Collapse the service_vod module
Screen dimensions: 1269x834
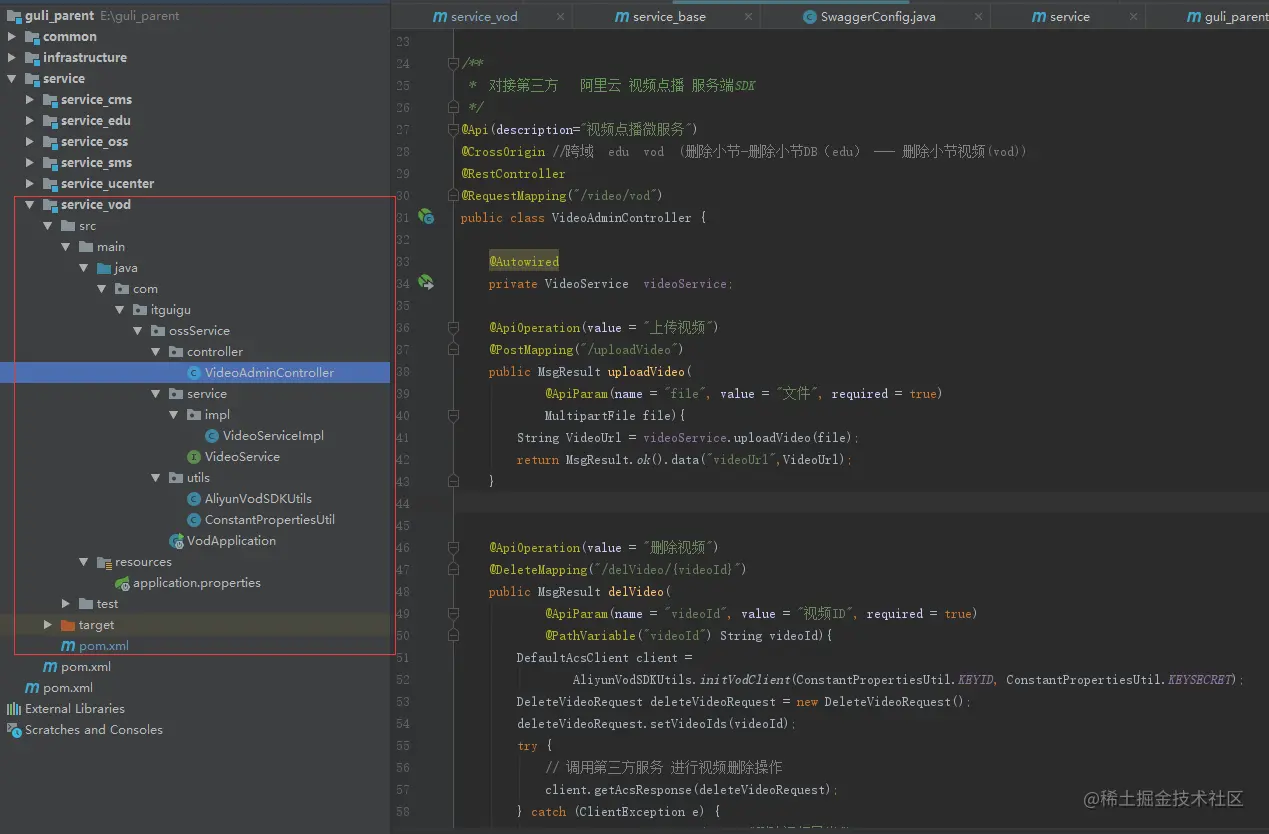tap(30, 204)
